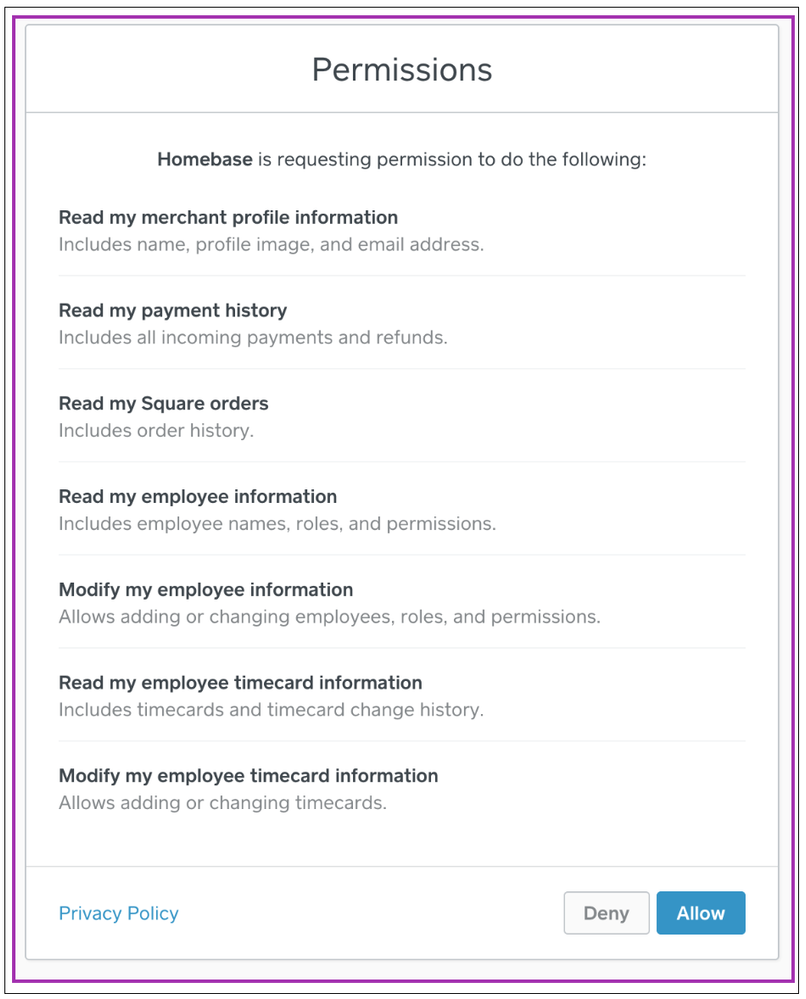This screenshot has width=806, height=999.
Task: Click the permission request header sentence
Action: tap(402, 159)
